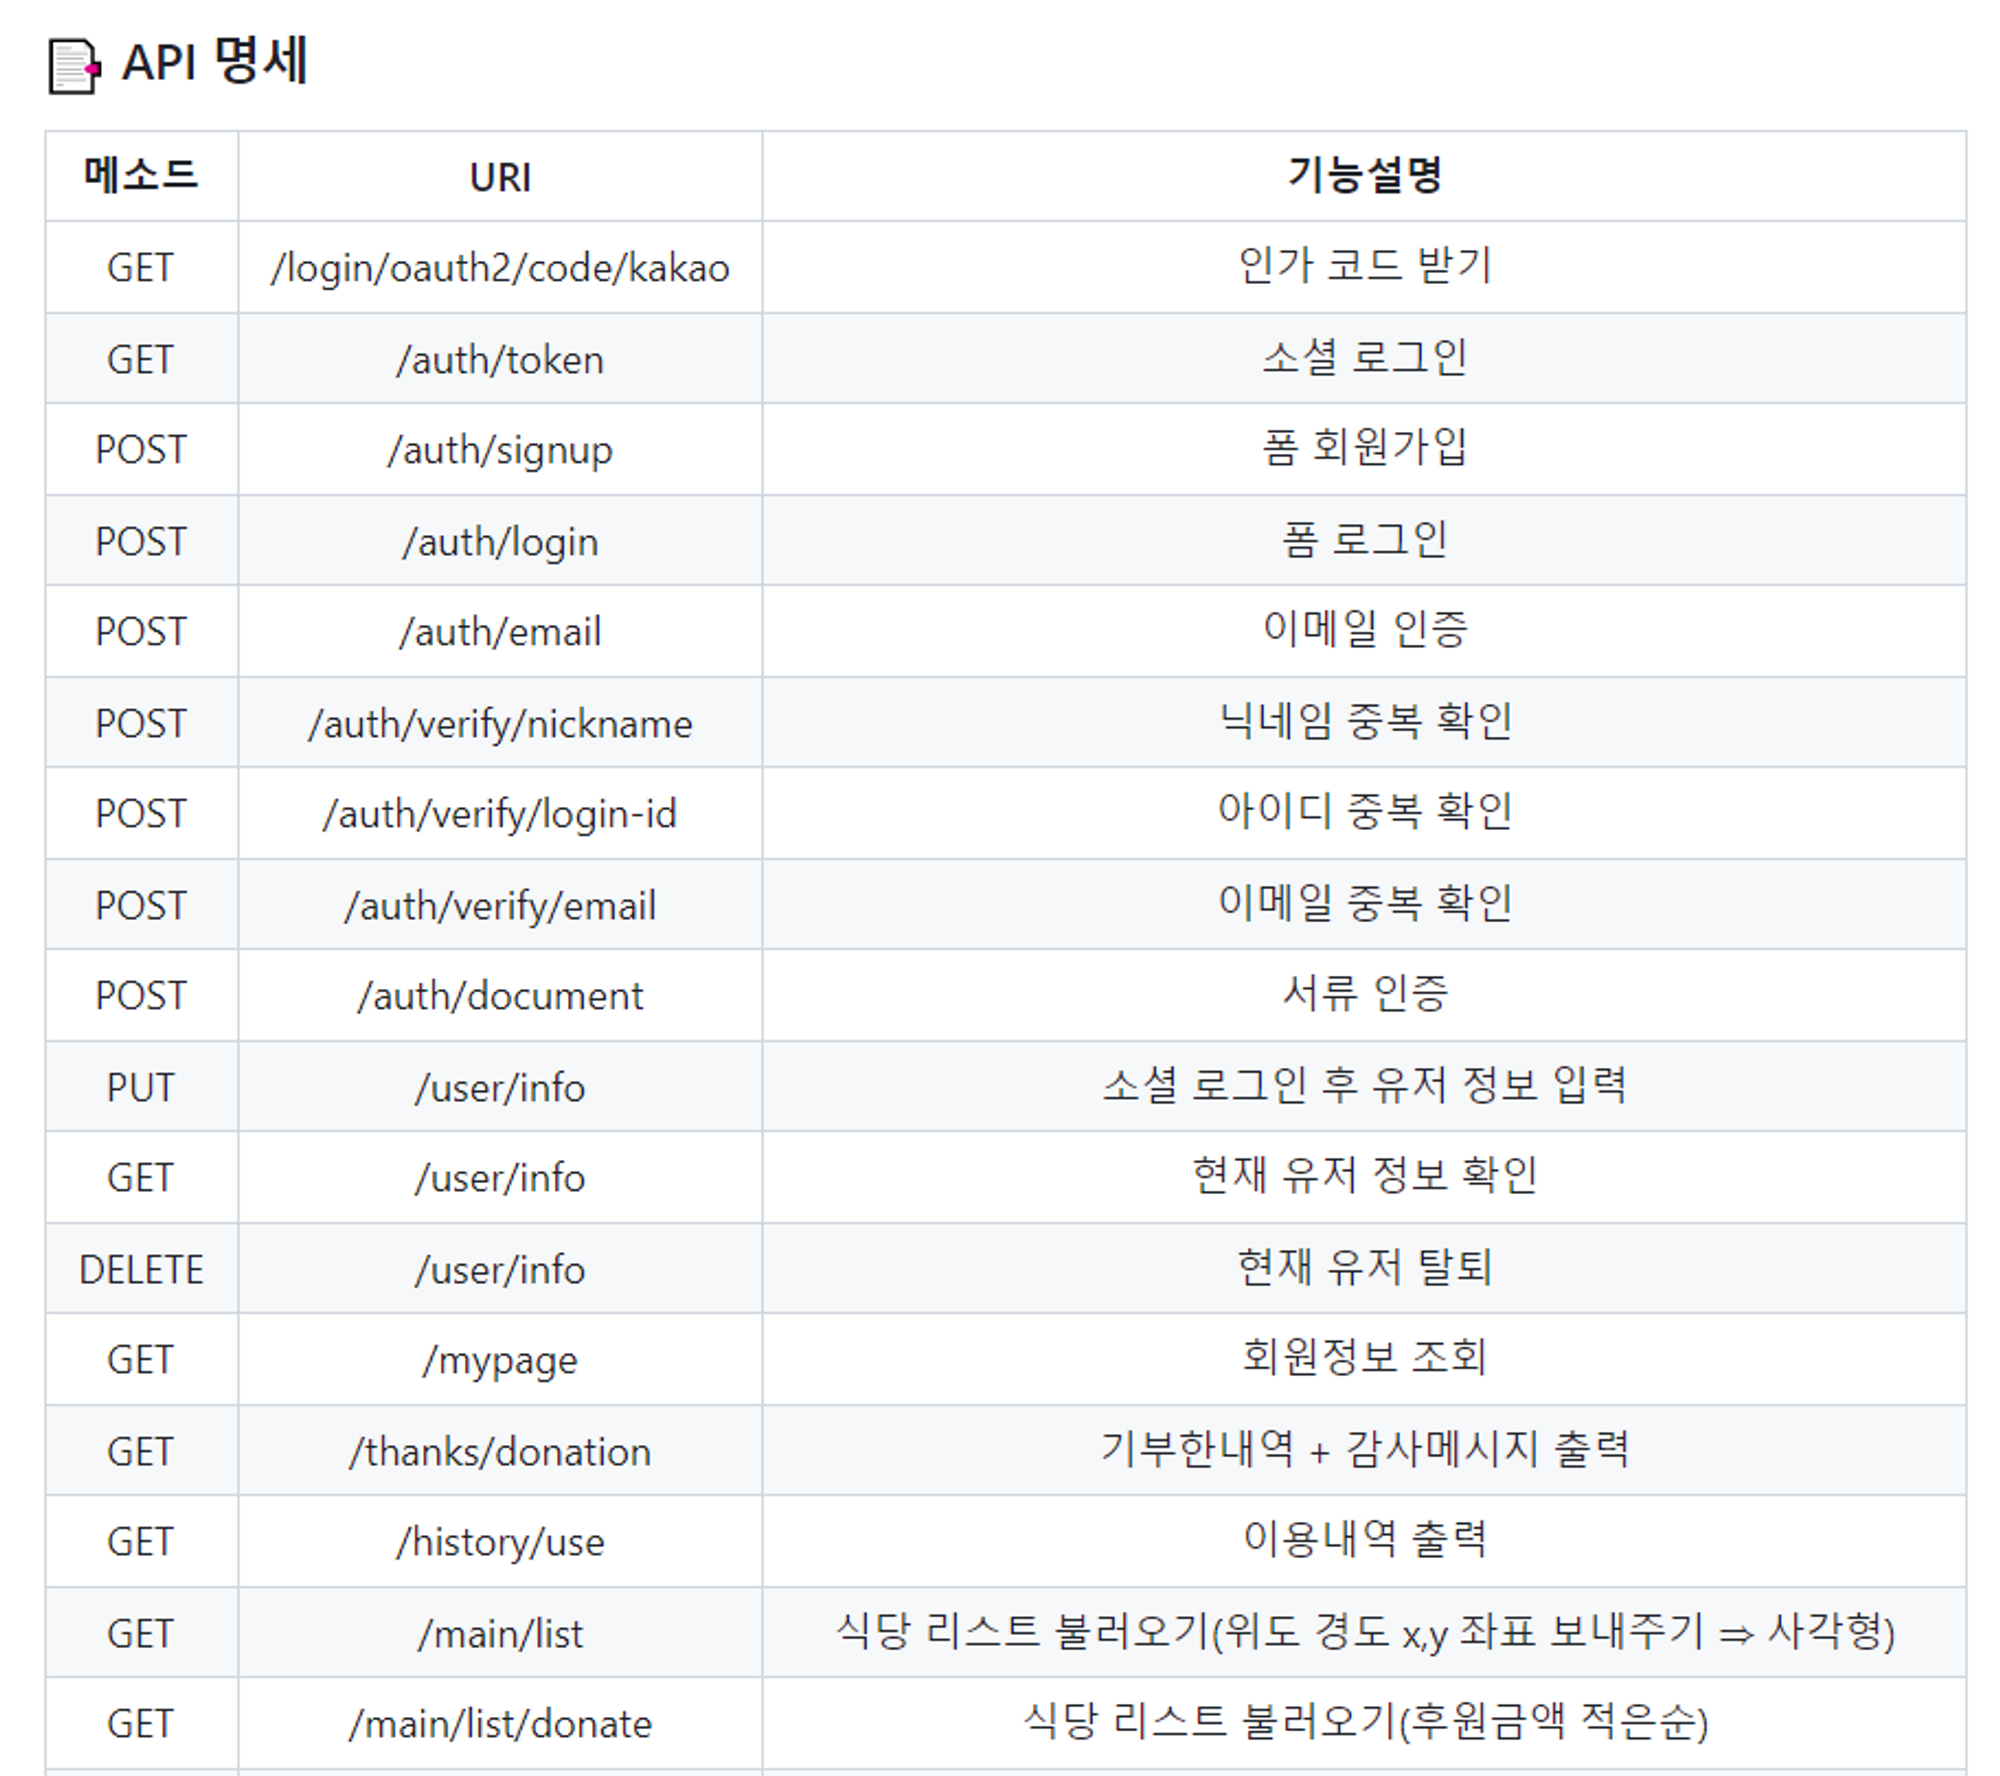
Task: Click the 메소드 column header
Action: click(140, 176)
